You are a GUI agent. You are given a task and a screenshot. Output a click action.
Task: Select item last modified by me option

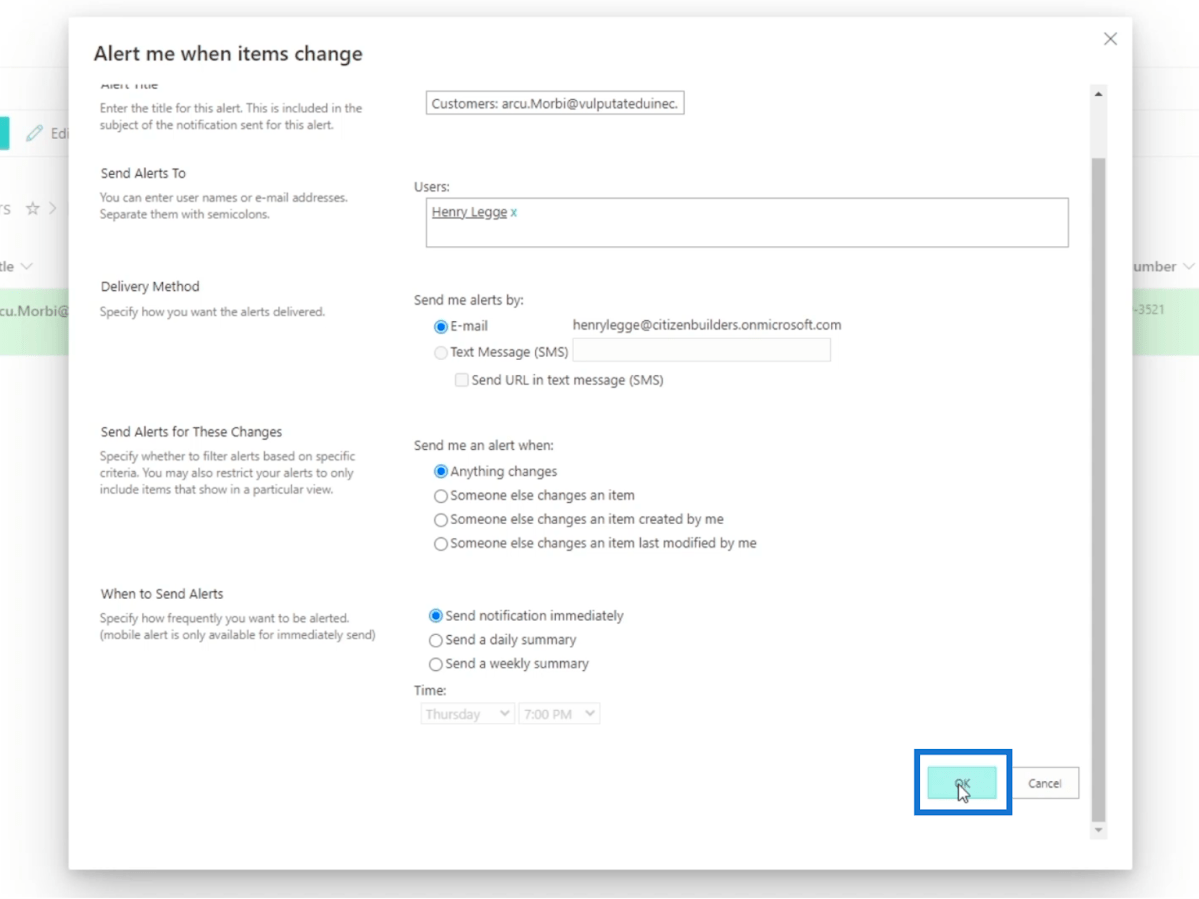pos(440,544)
